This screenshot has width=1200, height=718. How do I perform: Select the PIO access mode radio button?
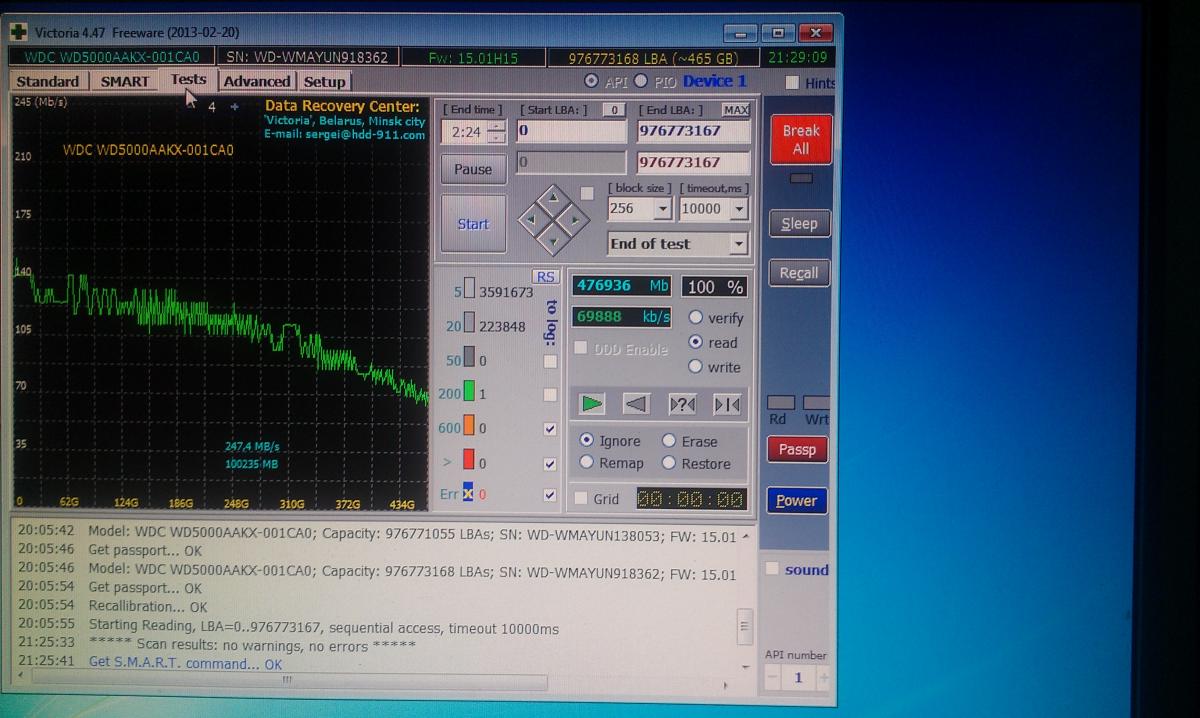641,81
